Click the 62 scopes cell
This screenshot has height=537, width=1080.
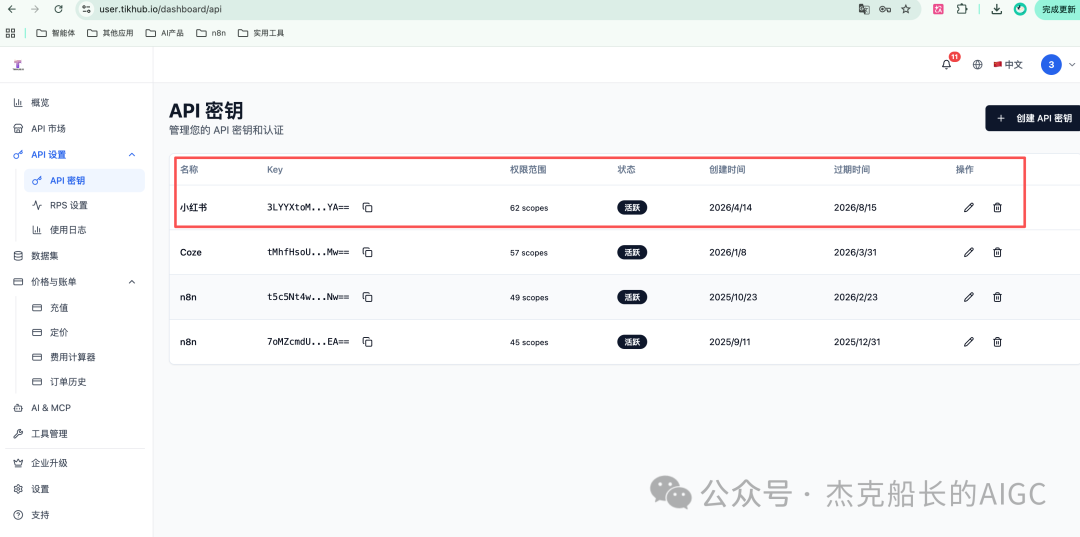pyautogui.click(x=529, y=208)
